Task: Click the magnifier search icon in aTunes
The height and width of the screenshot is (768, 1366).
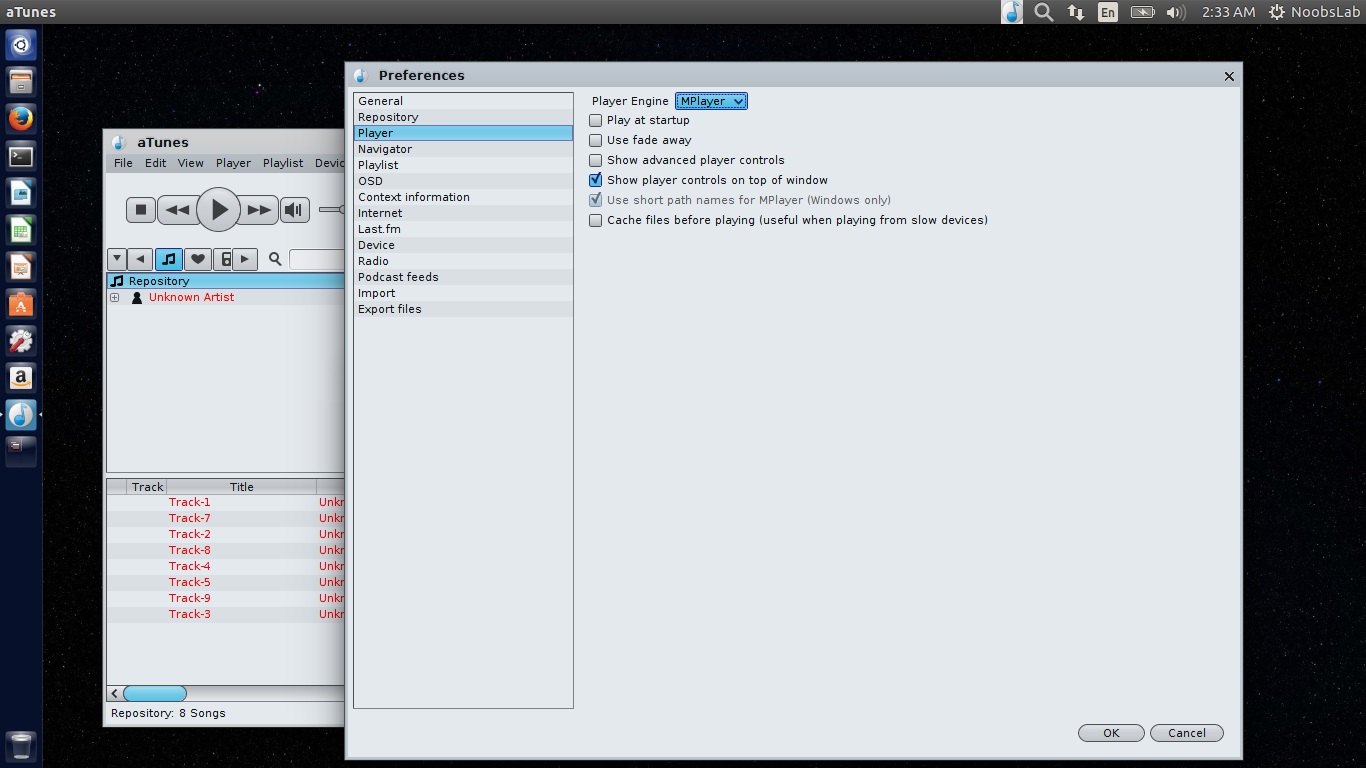Action: point(275,259)
